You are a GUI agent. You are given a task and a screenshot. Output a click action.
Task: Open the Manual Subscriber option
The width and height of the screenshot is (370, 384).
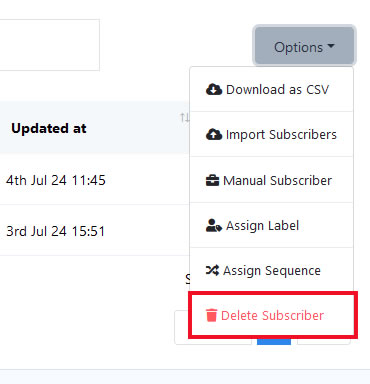click(271, 180)
